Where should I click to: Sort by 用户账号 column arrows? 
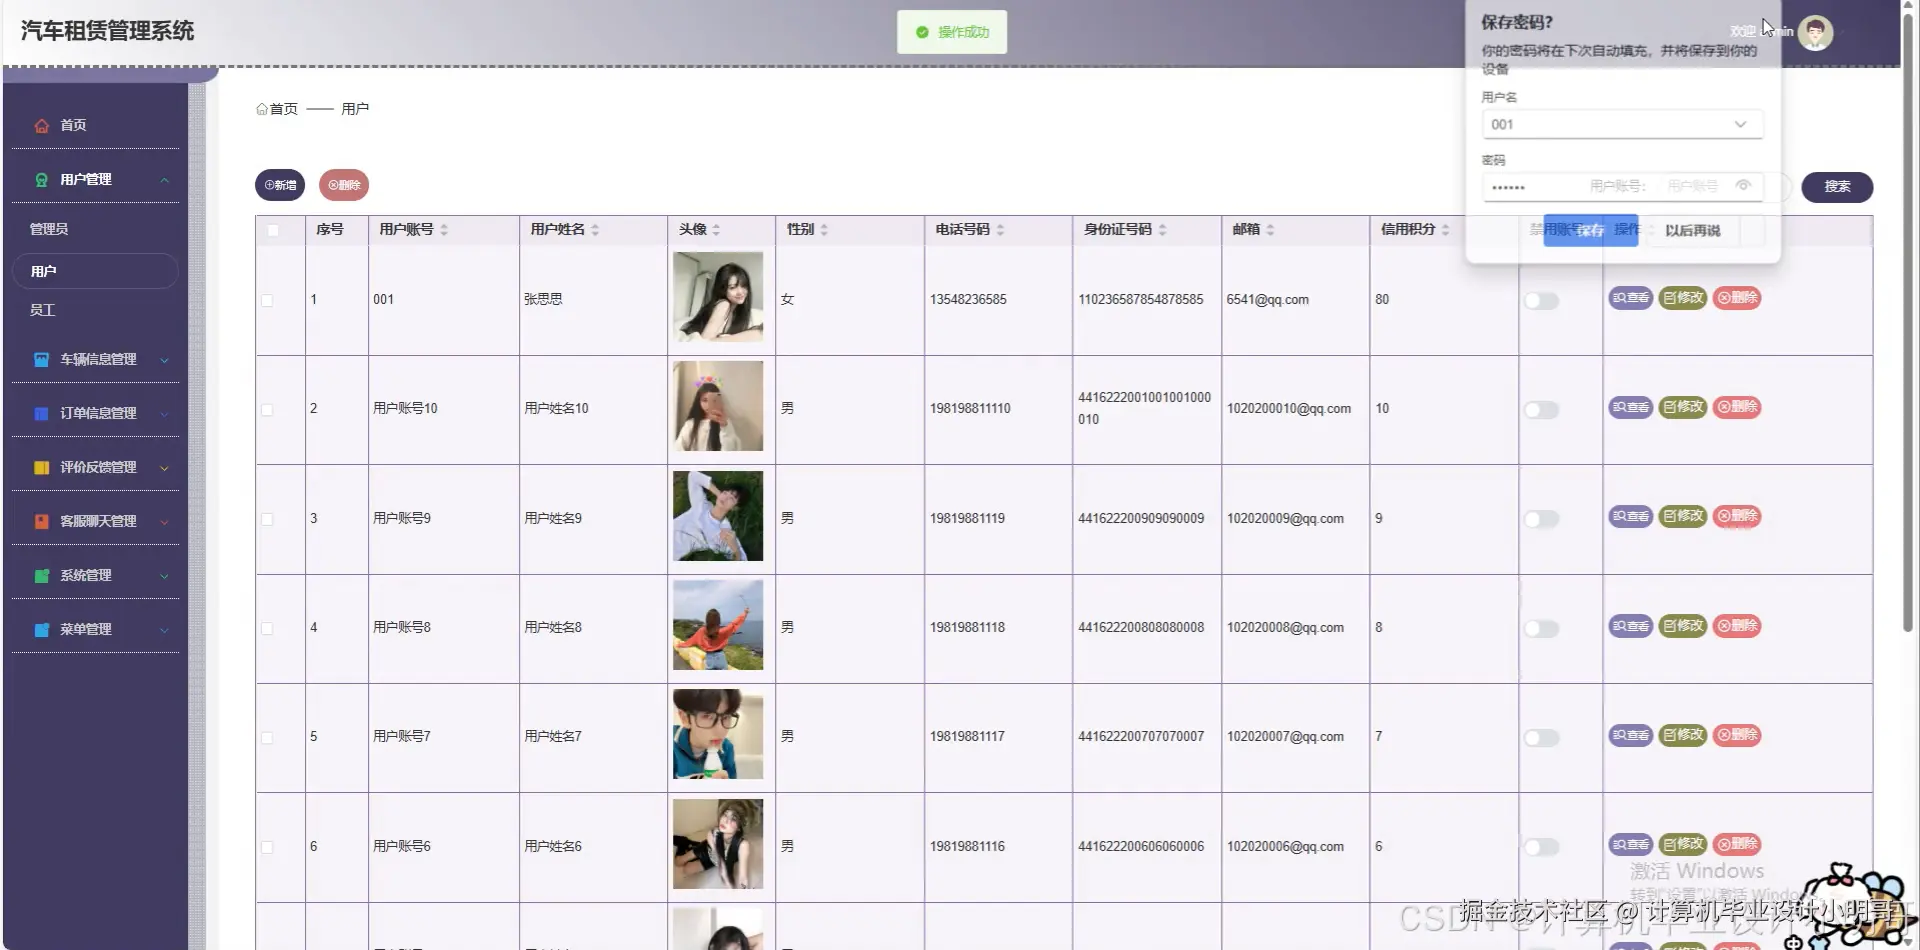[x=444, y=230]
